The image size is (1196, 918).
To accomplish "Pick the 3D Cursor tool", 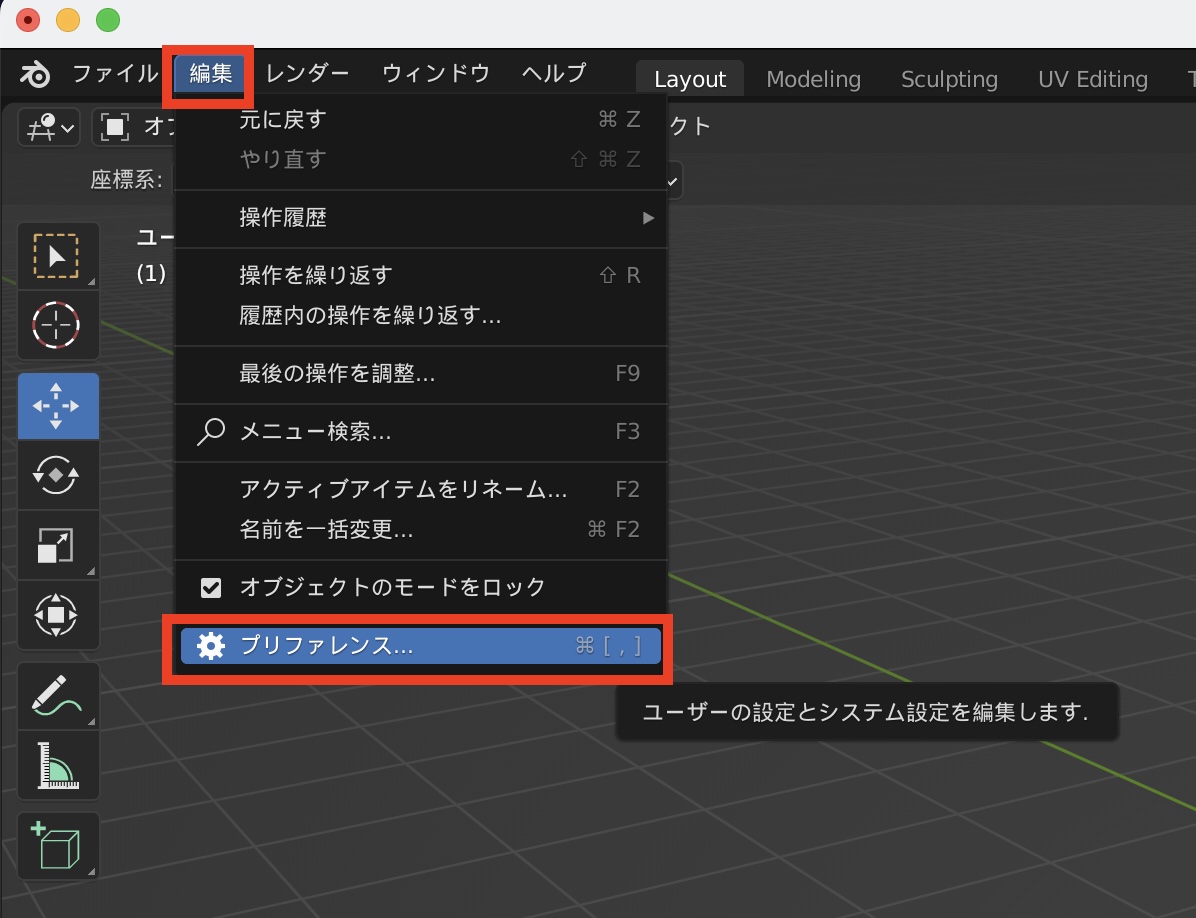I will point(57,325).
